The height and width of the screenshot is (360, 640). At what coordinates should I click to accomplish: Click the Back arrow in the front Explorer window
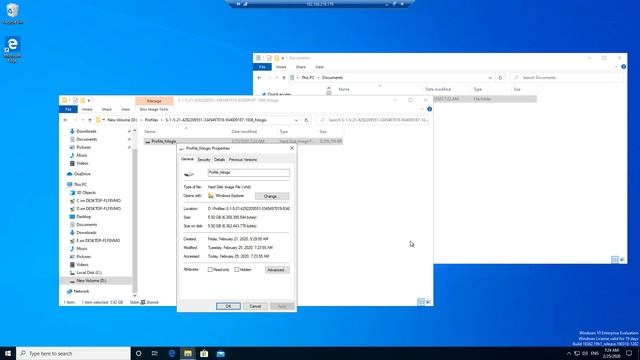coord(66,120)
